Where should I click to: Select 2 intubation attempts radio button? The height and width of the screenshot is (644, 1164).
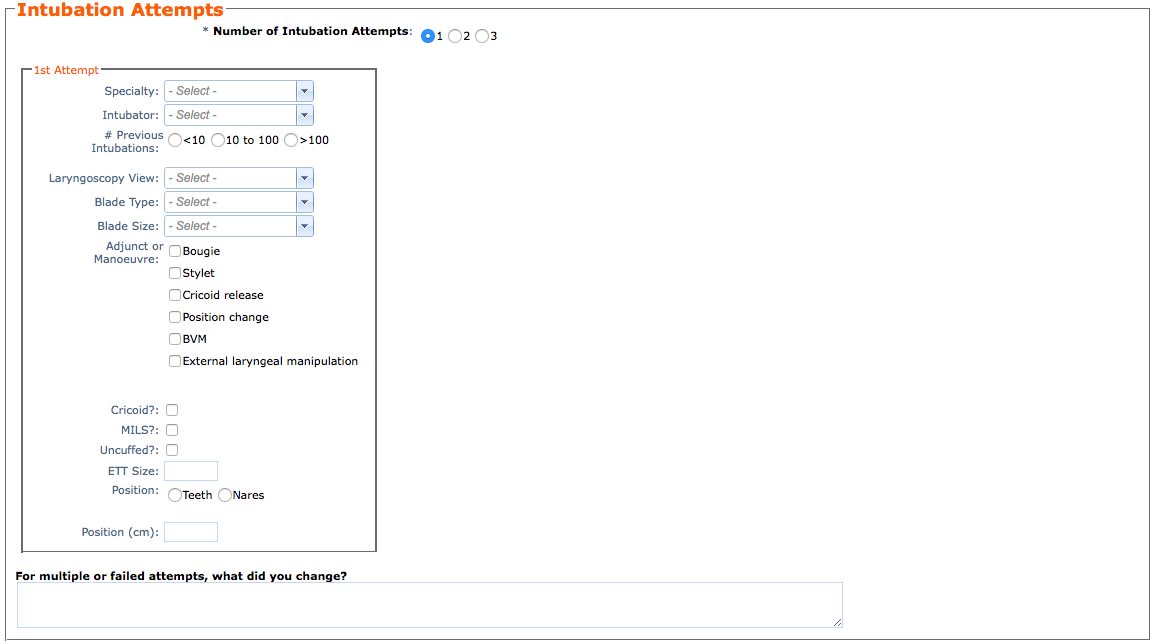(455, 36)
